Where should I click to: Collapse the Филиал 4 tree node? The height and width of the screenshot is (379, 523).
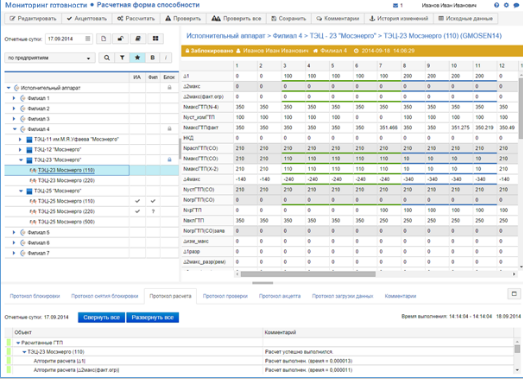[x=15, y=129]
